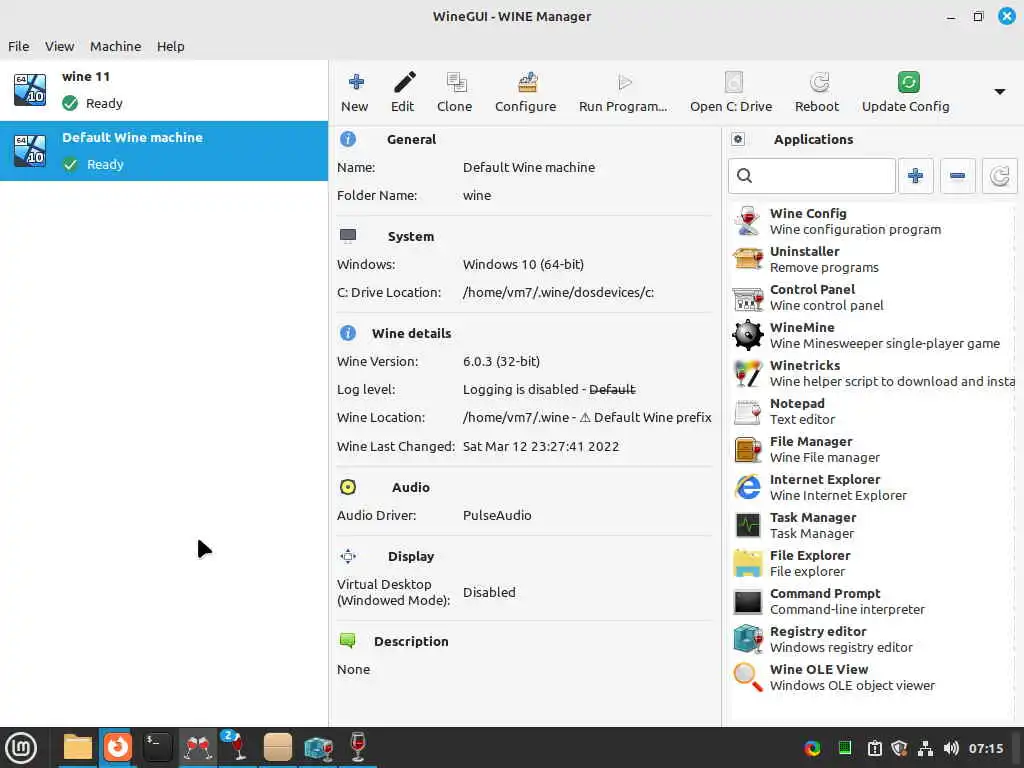This screenshot has height=768, width=1024.
Task: Open Registry editor application
Action: (x=873, y=639)
